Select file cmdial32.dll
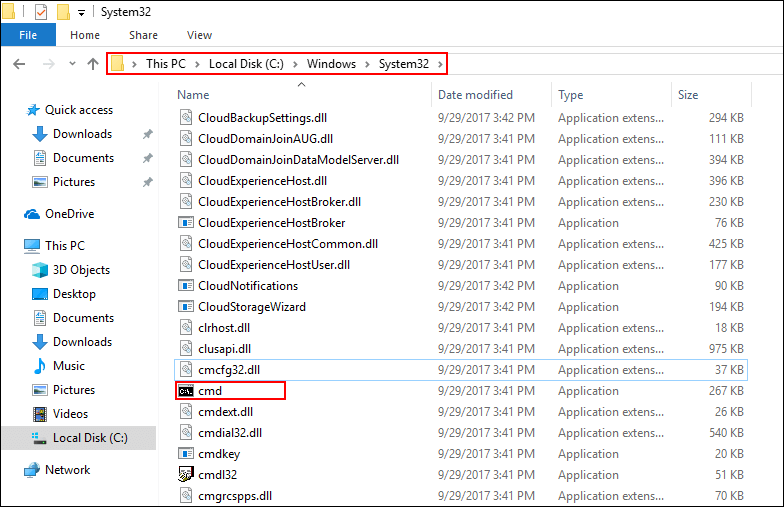The width and height of the screenshot is (784, 507). (230, 433)
